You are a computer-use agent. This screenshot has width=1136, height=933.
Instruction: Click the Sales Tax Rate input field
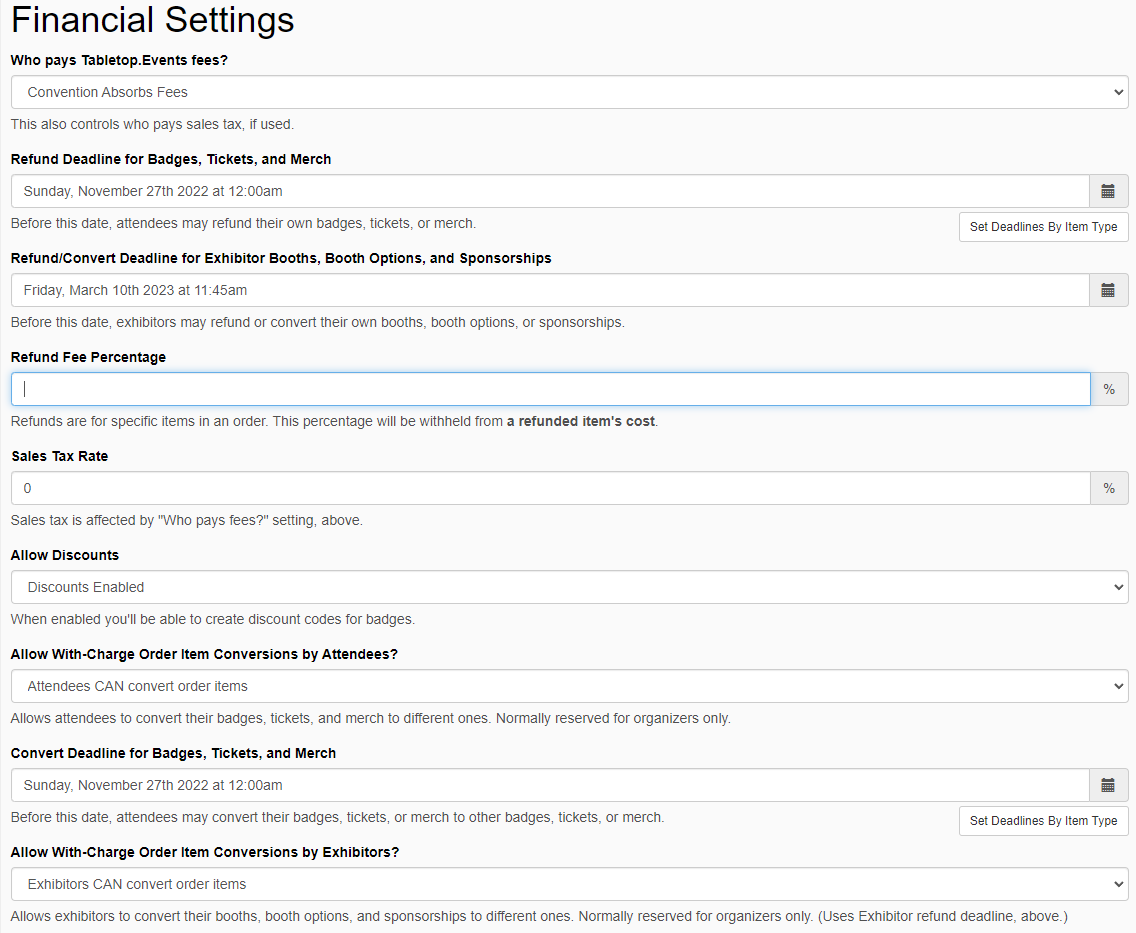point(551,488)
